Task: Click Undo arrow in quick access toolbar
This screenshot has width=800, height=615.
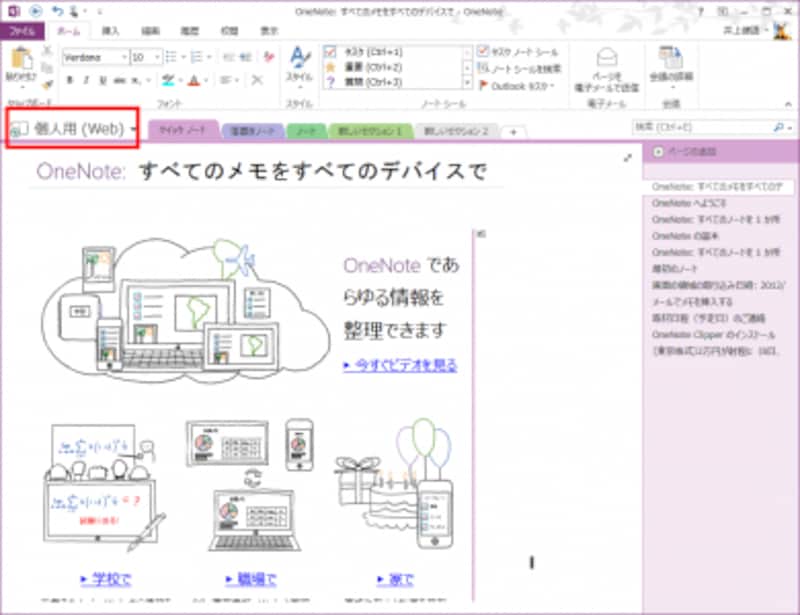Action: pyautogui.click(x=58, y=11)
